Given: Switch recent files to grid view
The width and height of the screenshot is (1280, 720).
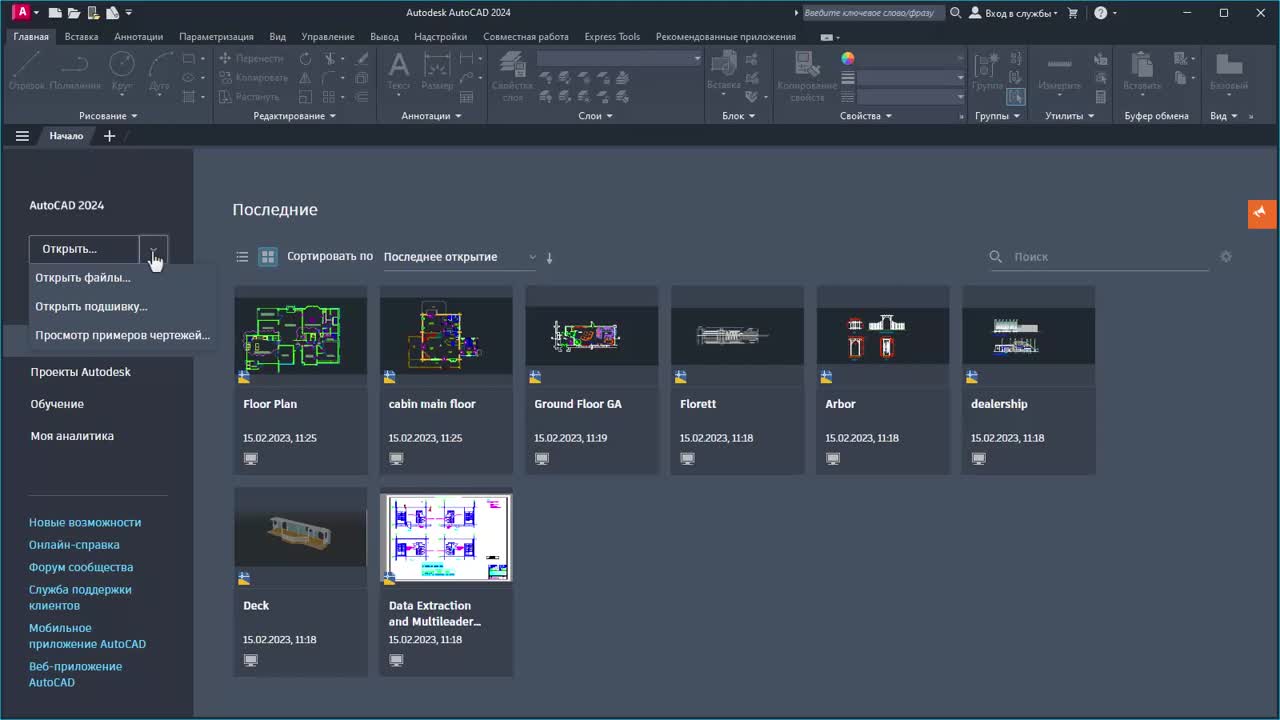Looking at the screenshot, I should 267,257.
